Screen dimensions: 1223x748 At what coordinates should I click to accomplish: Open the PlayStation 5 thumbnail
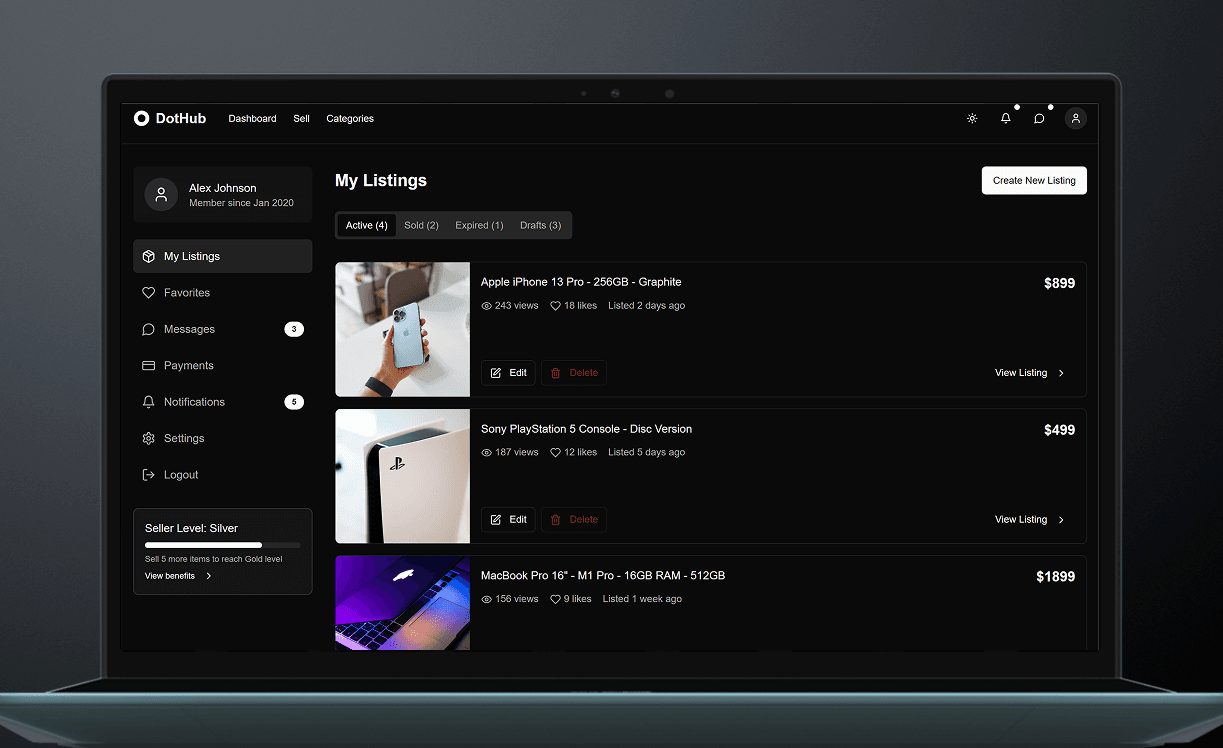point(402,476)
